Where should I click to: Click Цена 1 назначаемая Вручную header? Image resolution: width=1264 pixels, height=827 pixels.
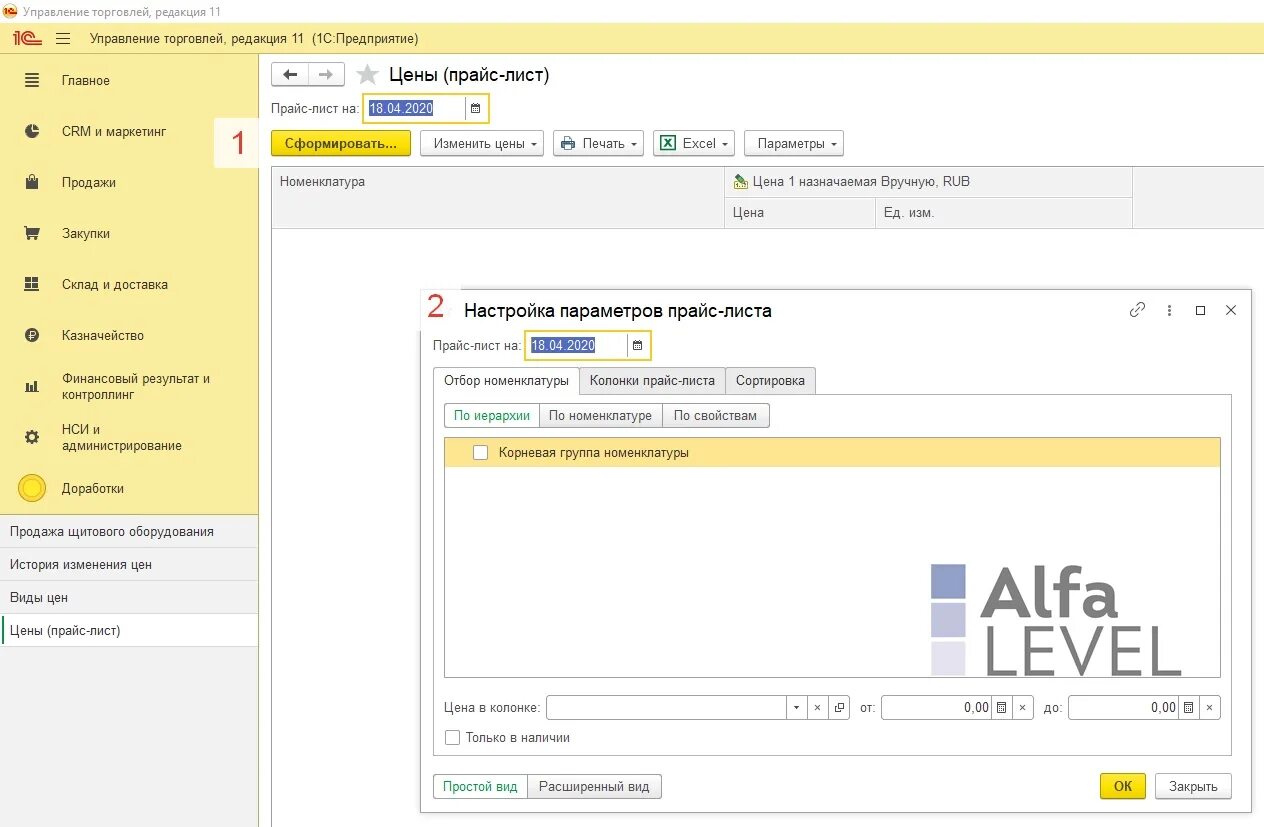[928, 182]
